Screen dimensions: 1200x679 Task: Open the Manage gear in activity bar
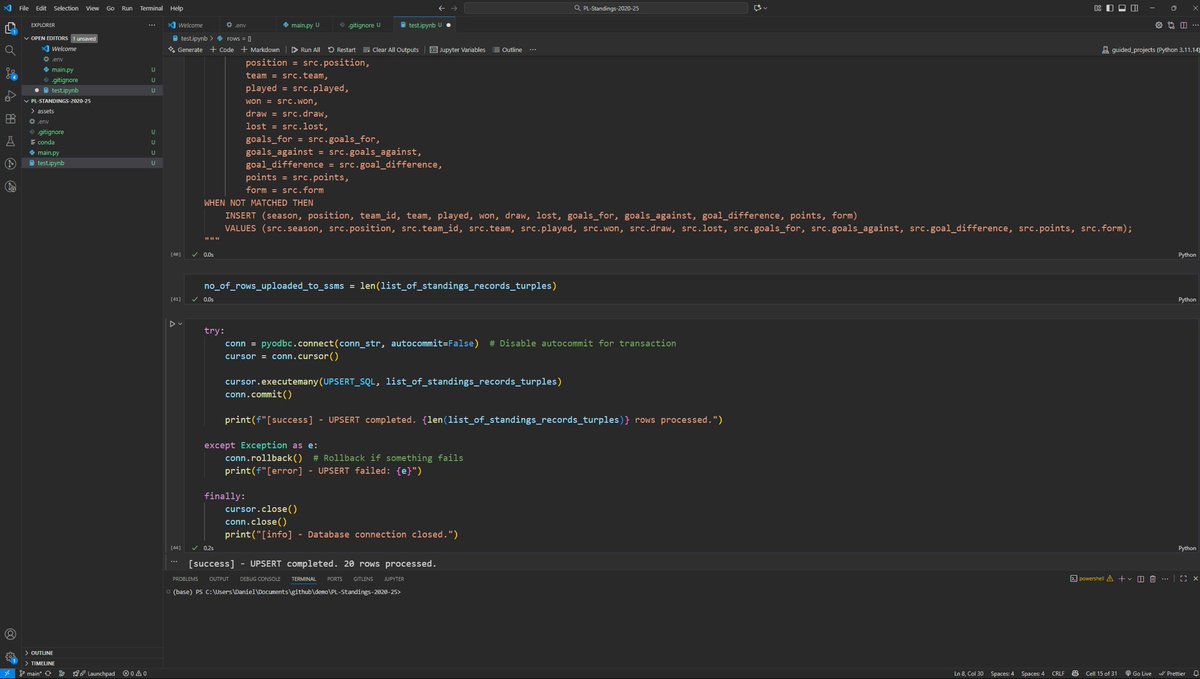pos(10,657)
